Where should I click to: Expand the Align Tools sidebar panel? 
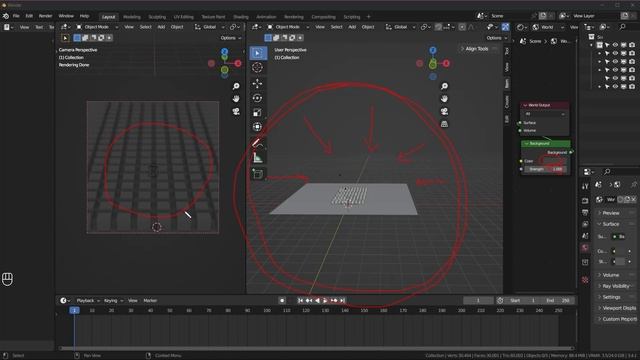click(477, 49)
